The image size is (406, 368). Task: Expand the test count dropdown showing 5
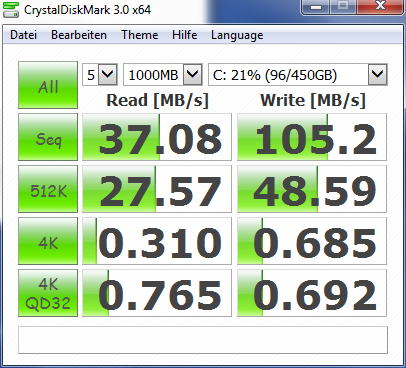108,74
